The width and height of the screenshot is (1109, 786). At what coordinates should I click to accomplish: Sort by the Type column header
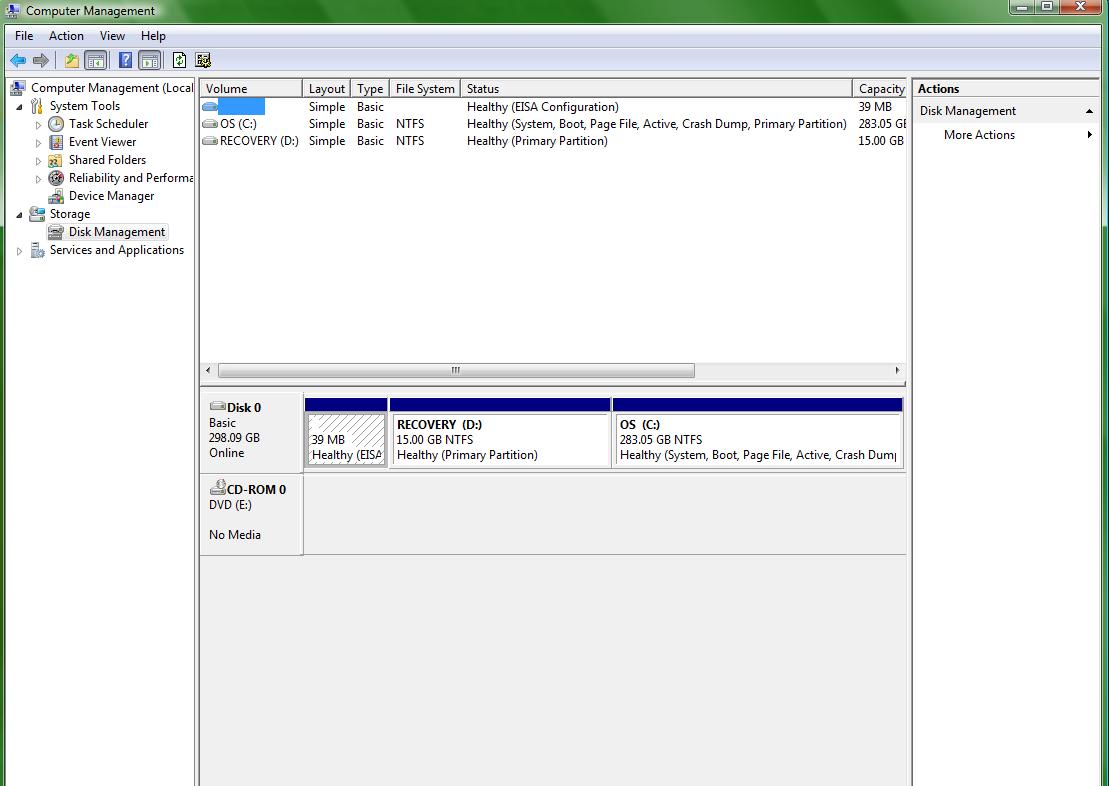pos(370,88)
